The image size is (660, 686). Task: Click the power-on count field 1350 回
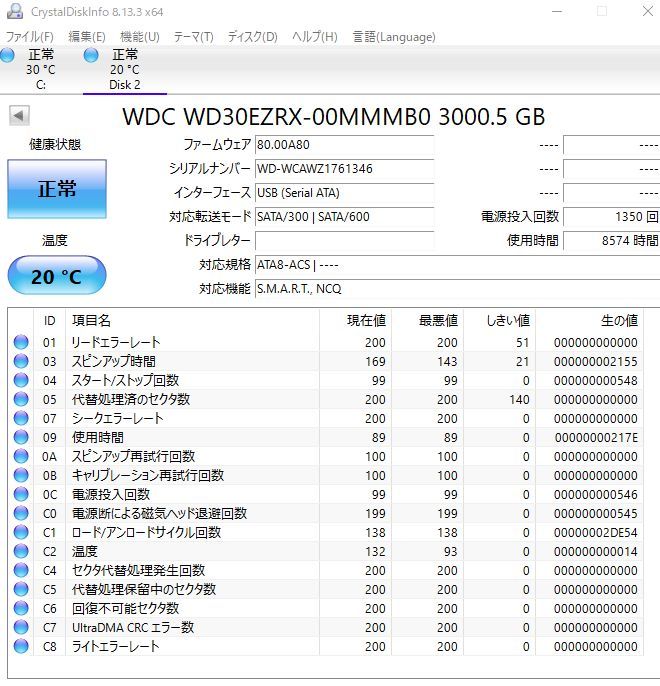pos(611,217)
